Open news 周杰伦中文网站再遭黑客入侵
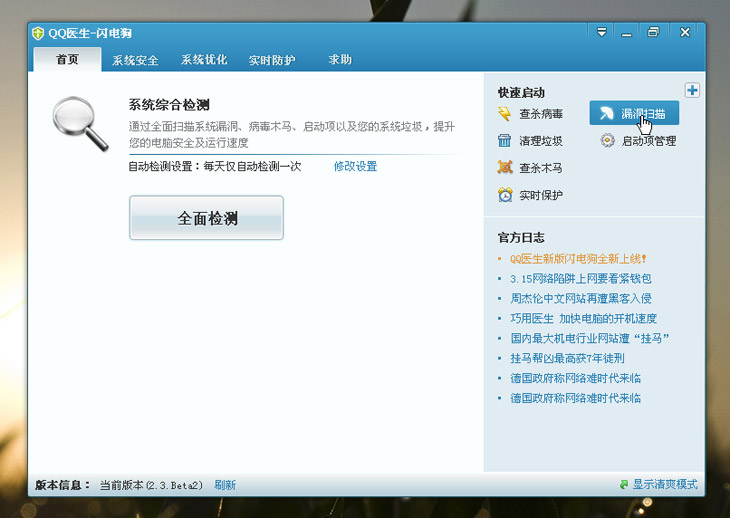Screen dimensions: 730x518 [581, 298]
